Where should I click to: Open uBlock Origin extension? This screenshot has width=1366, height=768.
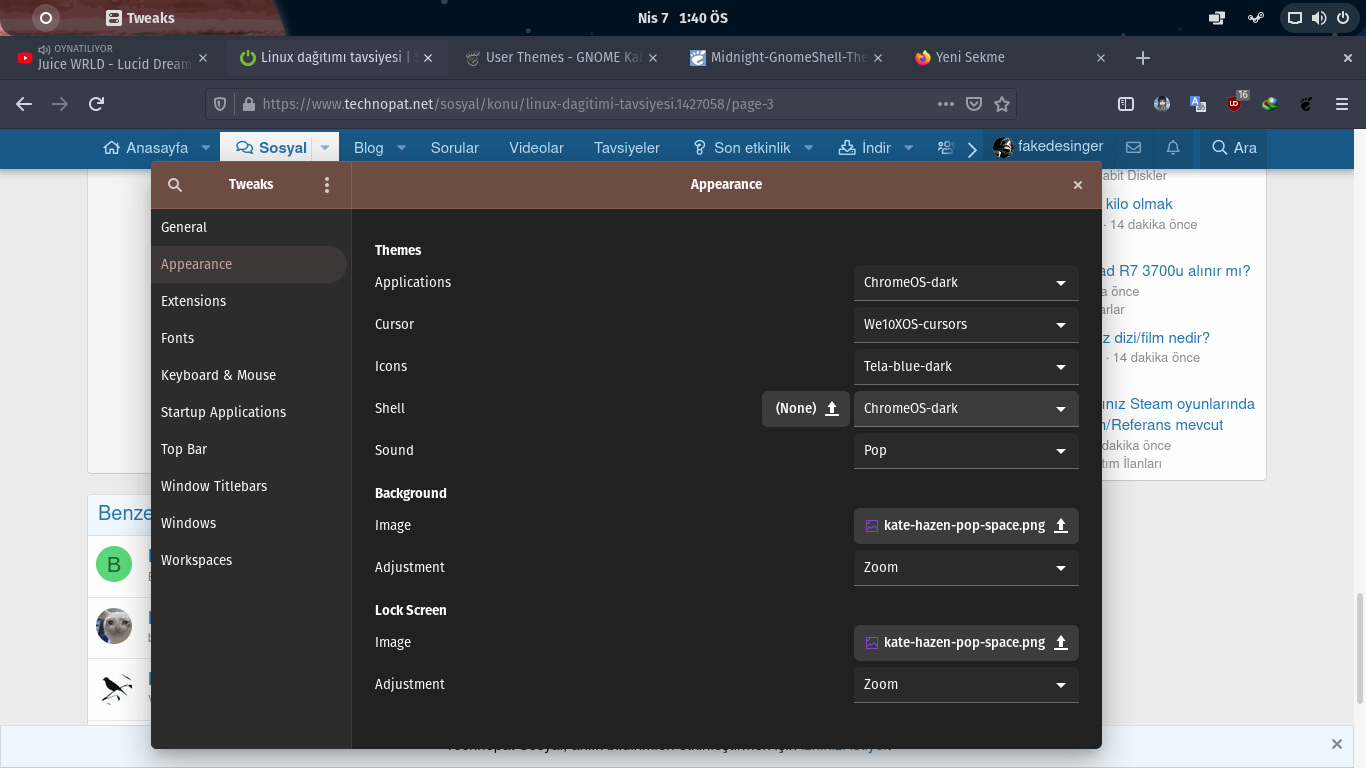[1236, 103]
